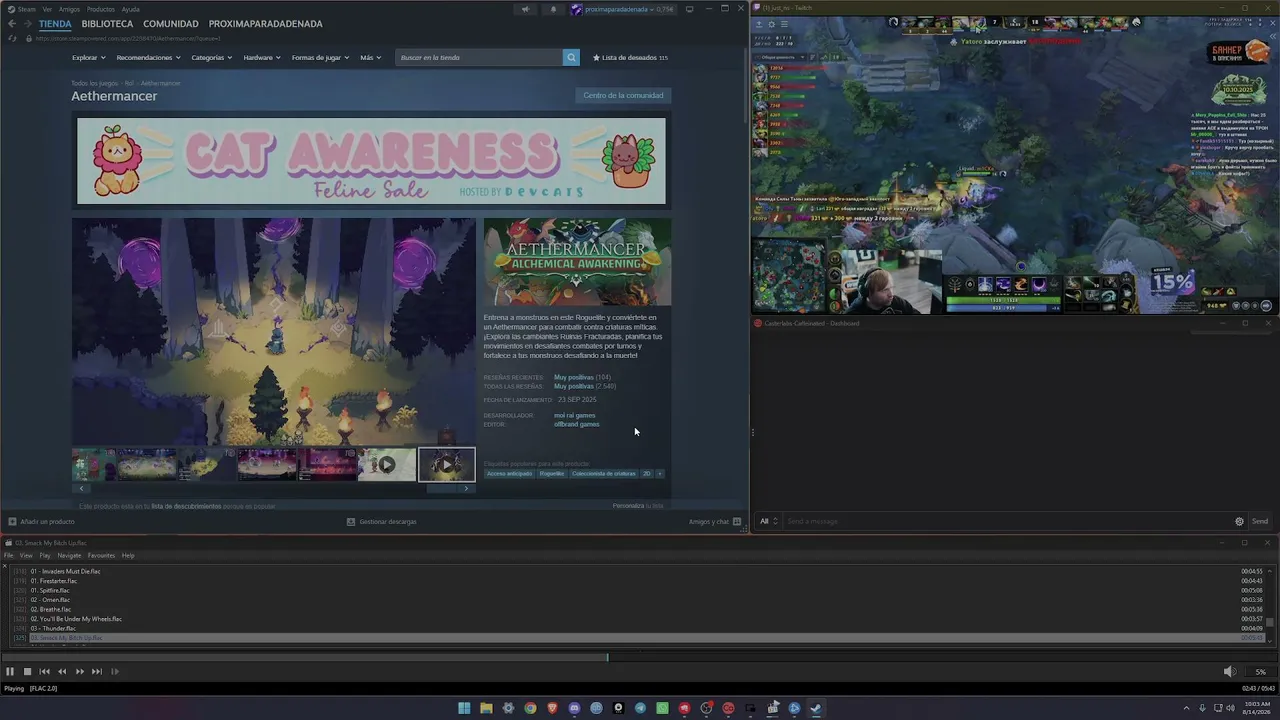Click the Steam store search magnifier
This screenshot has height=720, width=1280.
(x=571, y=57)
